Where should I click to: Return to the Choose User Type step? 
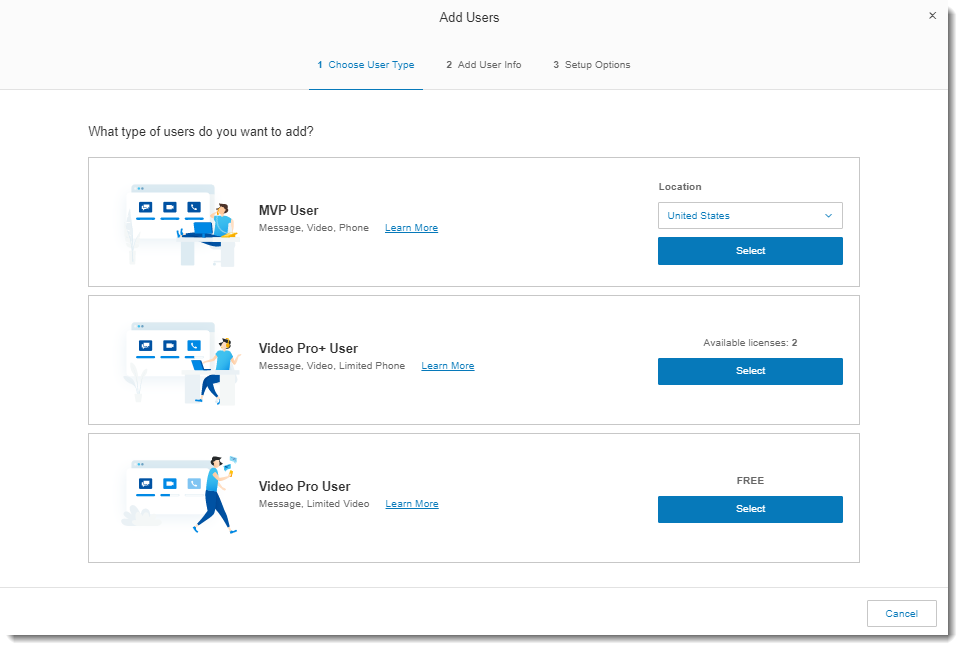coord(365,64)
